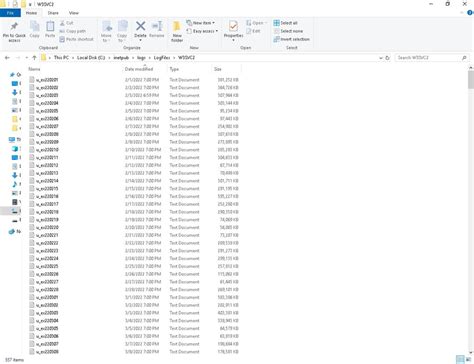474x364 pixels.
Task: Switch to large icons view toggle
Action: [468, 359]
